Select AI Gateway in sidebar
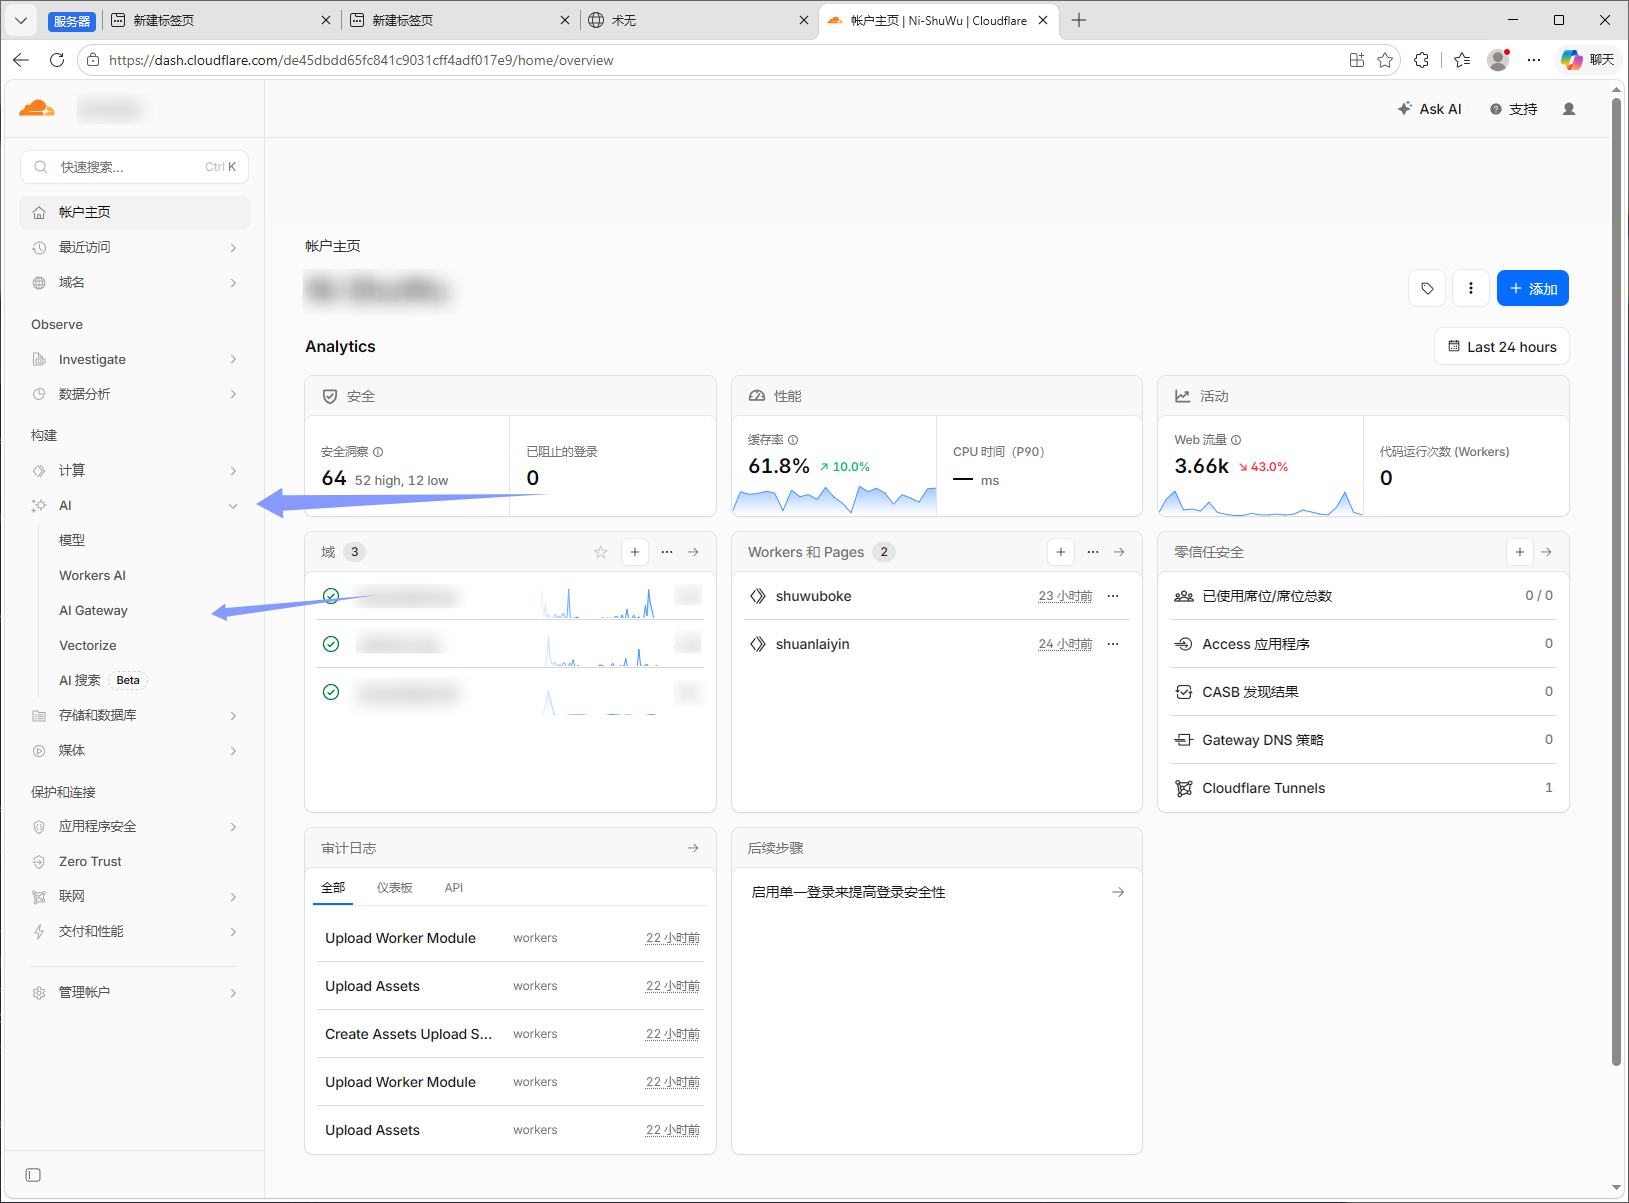This screenshot has height=1203, width=1629. click(93, 610)
